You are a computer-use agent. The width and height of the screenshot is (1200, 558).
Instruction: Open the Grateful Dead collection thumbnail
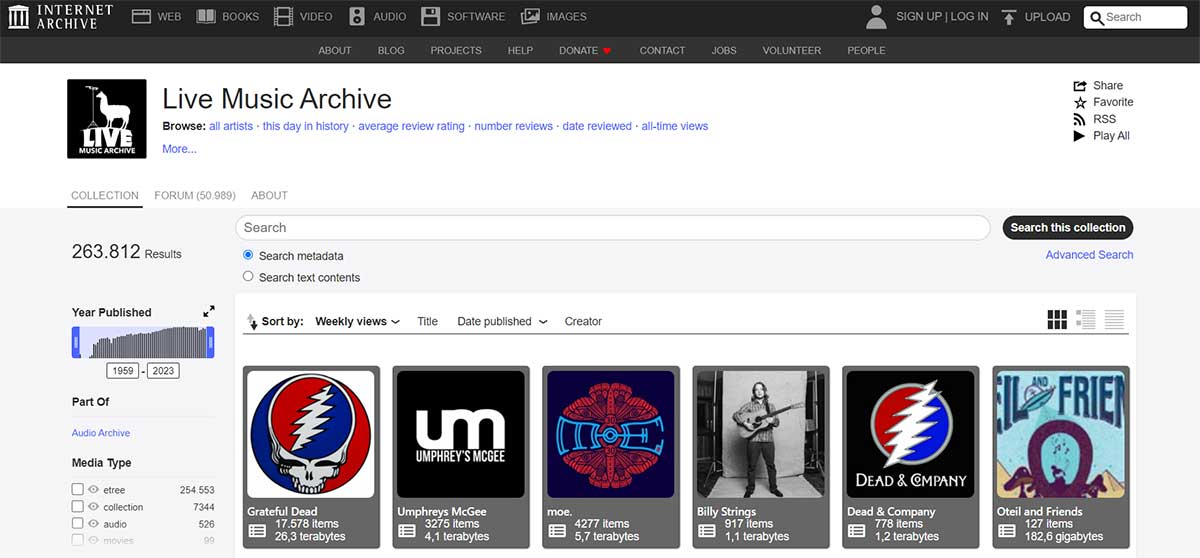tap(311, 435)
